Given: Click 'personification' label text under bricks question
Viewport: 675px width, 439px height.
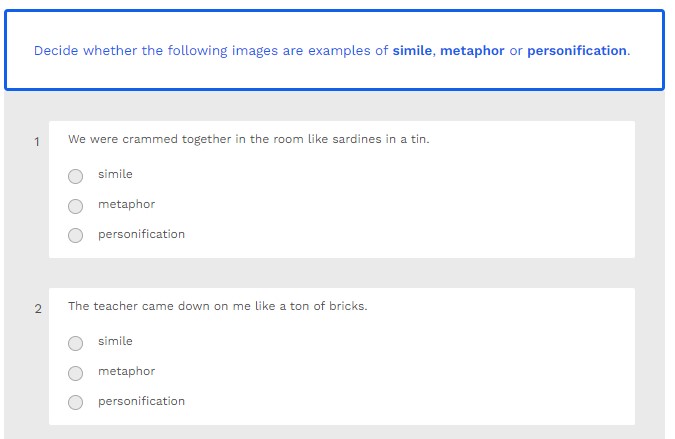Looking at the screenshot, I should tap(141, 402).
